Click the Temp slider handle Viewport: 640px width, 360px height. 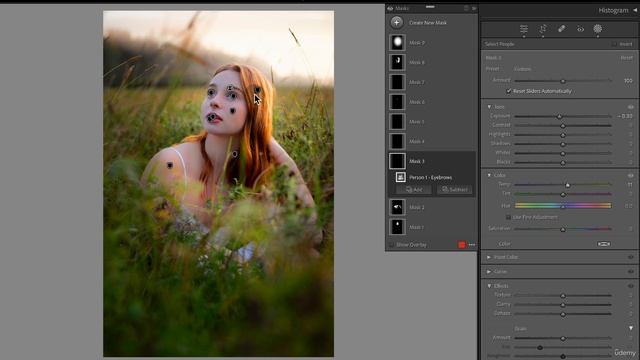coord(567,185)
